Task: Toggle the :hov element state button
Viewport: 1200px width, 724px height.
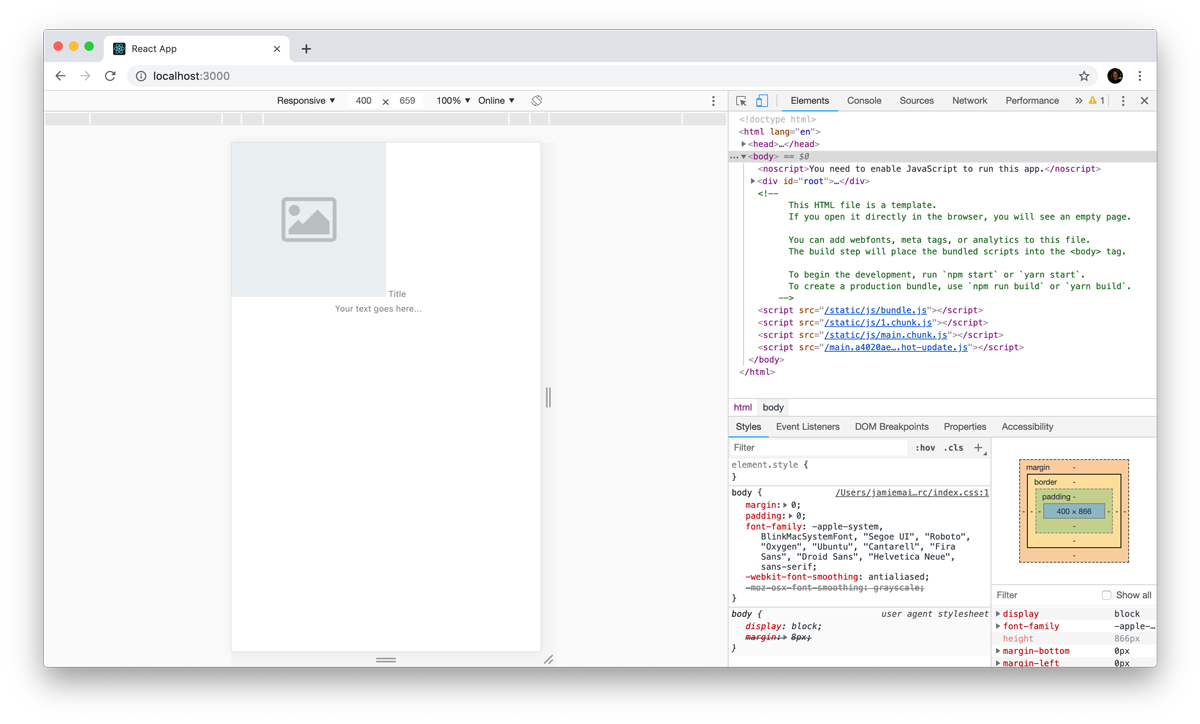Action: pos(925,448)
